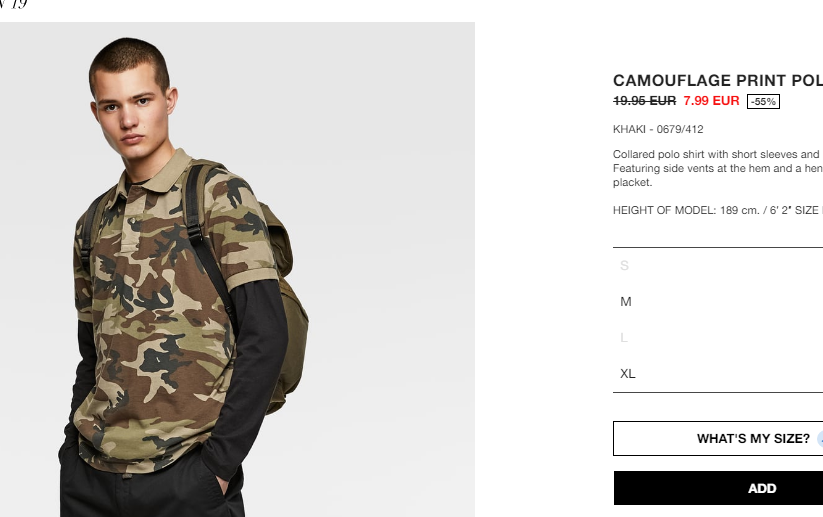This screenshot has width=823, height=517.
Task: Click the Height of Model info line
Action: [718, 210]
